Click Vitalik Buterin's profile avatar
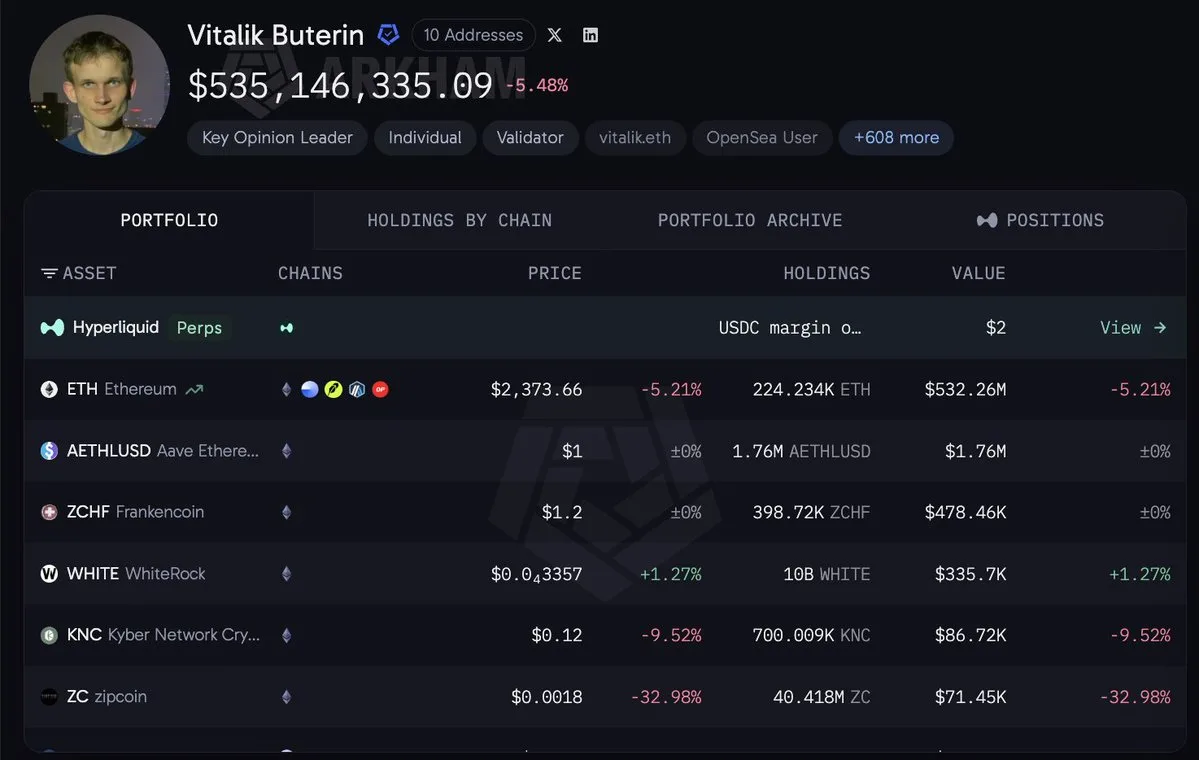The height and width of the screenshot is (760, 1199). [99, 85]
